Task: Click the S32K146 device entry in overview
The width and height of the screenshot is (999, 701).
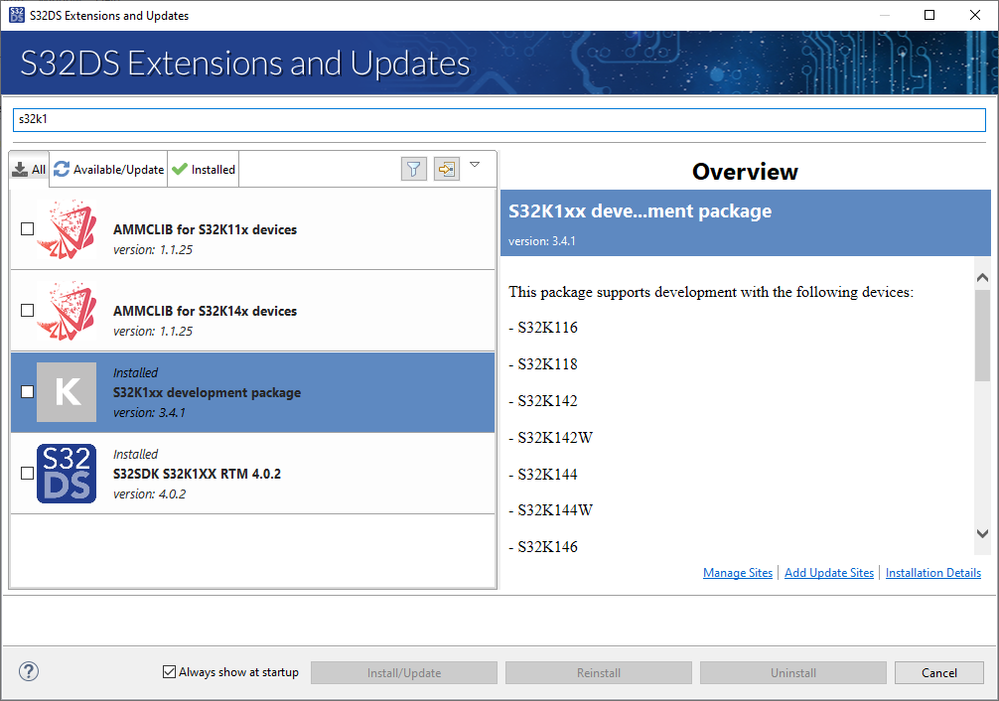Action: coord(543,547)
